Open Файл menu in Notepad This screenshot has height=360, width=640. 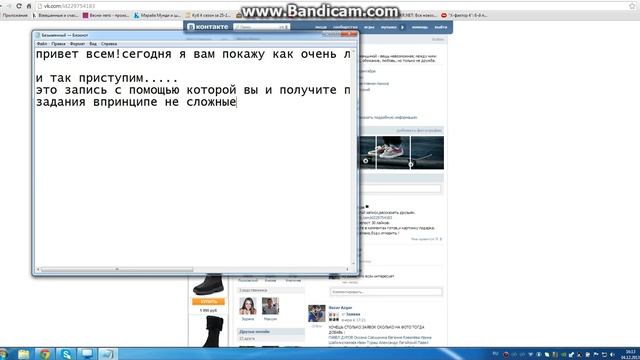coord(42,44)
